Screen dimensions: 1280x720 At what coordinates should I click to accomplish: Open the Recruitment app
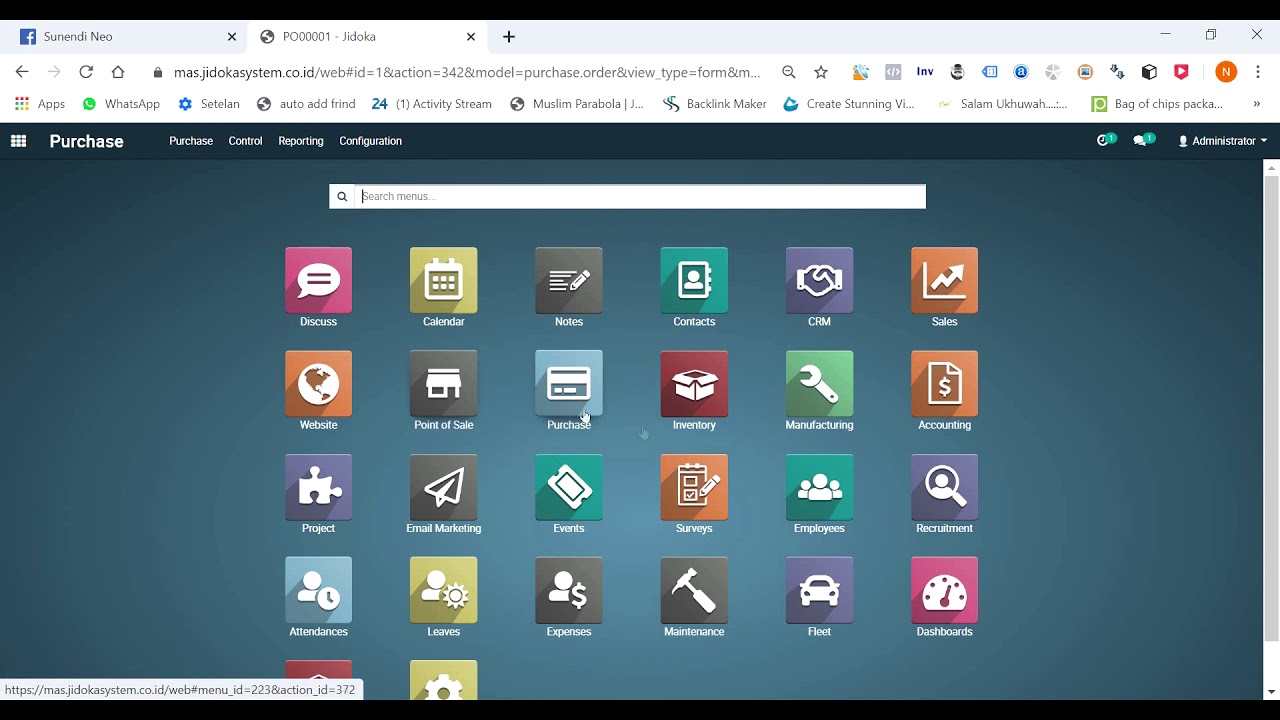(x=944, y=488)
